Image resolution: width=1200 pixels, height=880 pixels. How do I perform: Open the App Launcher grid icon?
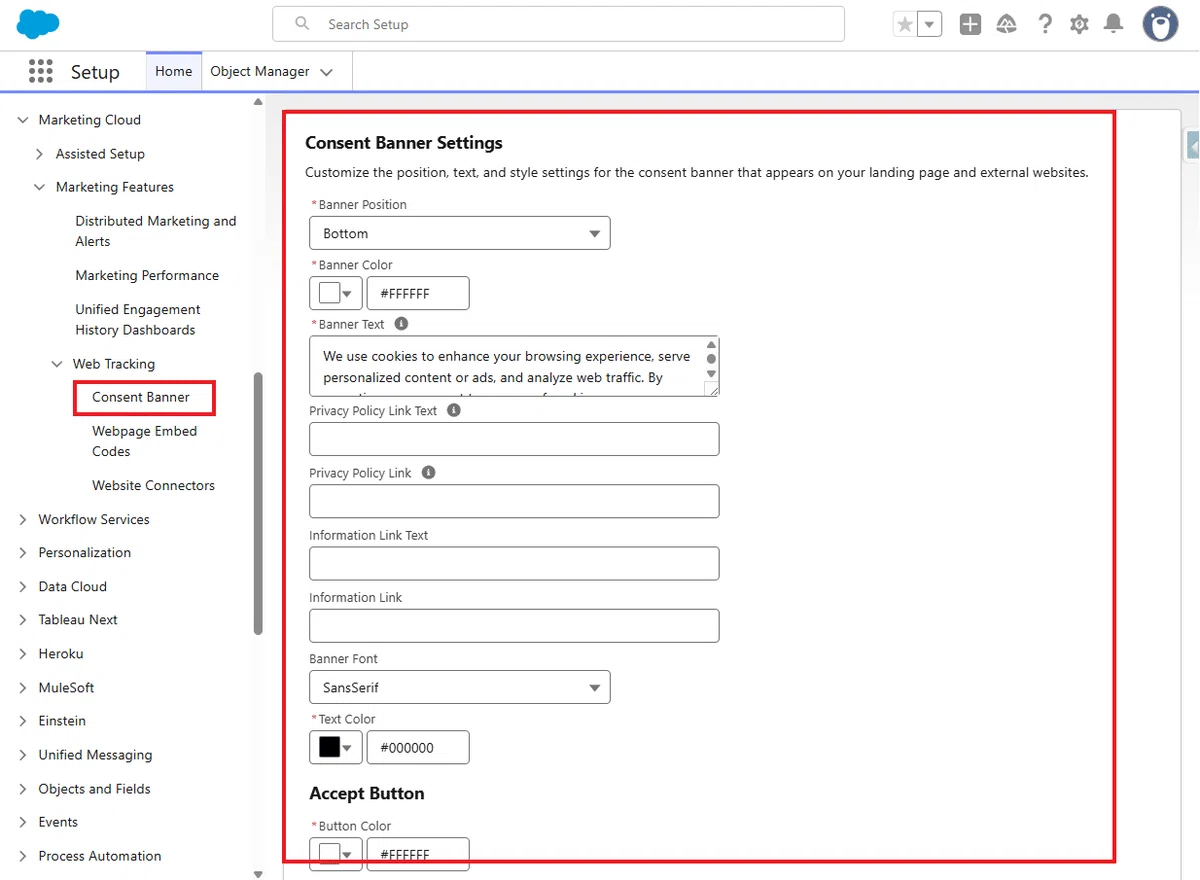point(41,71)
